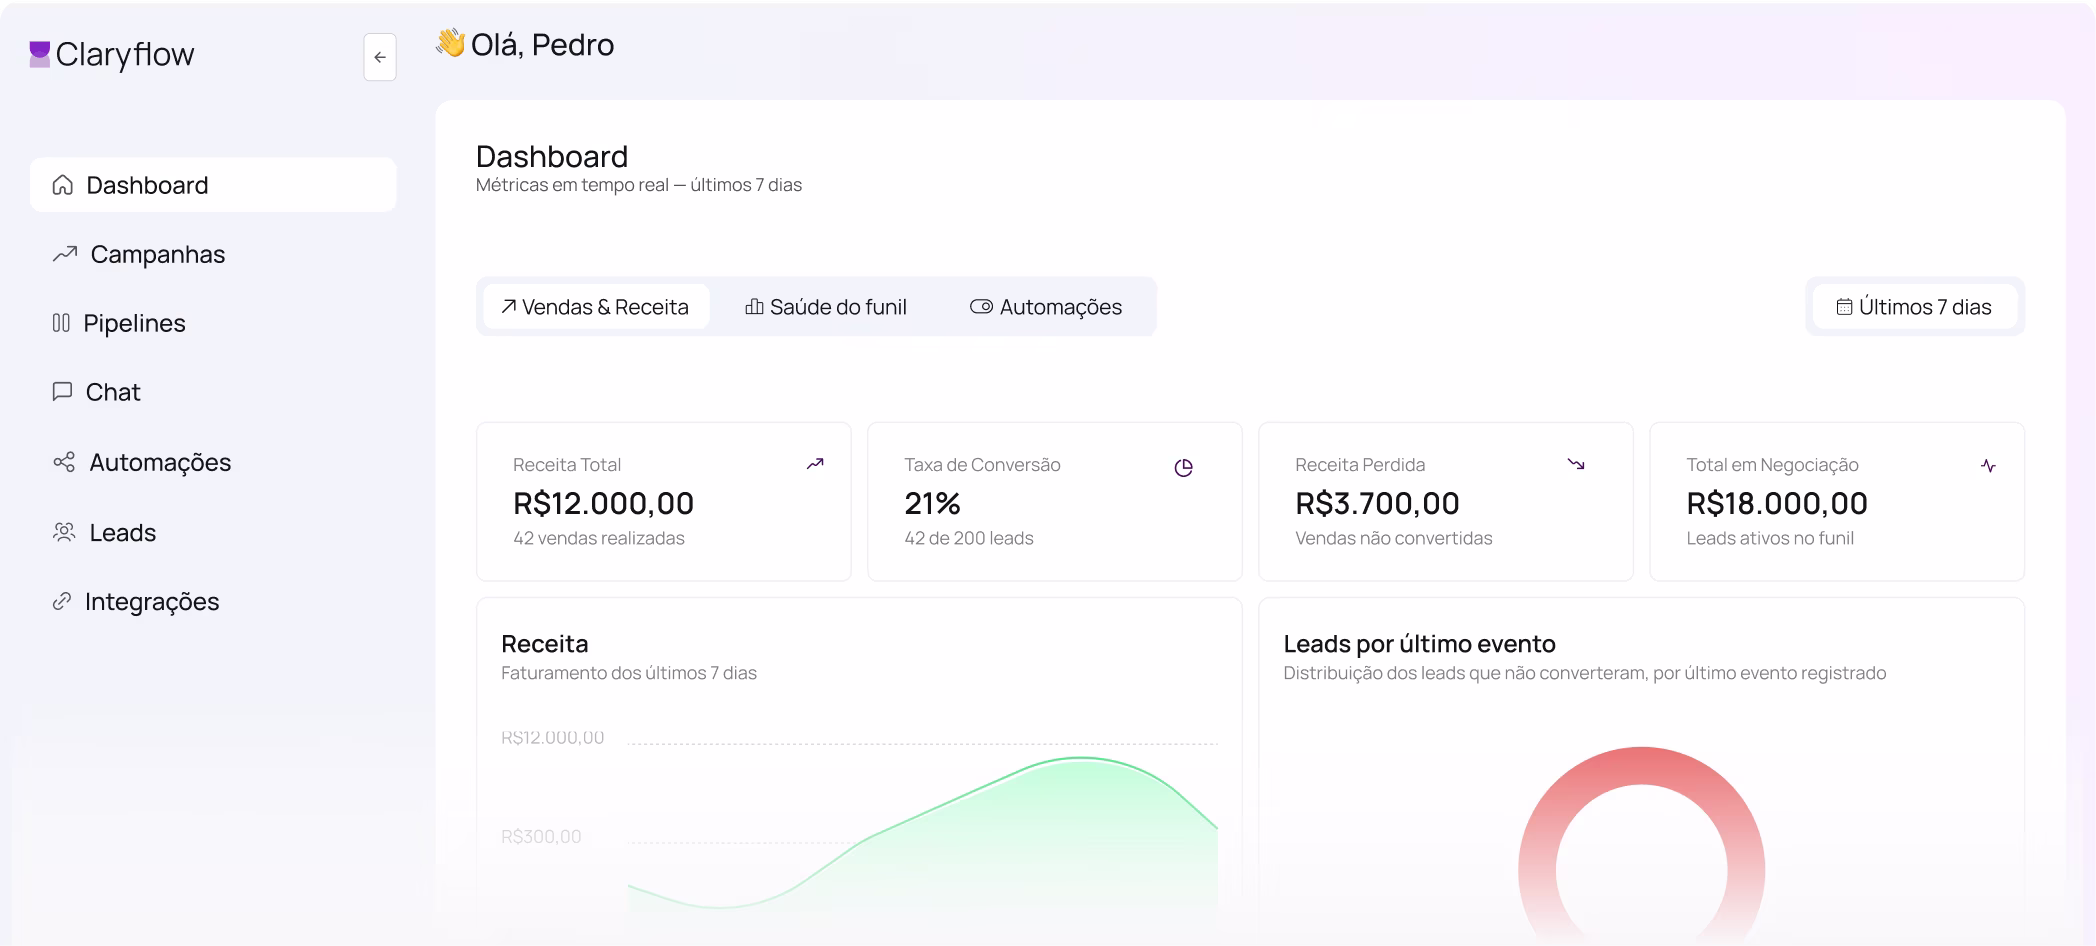The height and width of the screenshot is (946, 2096).
Task: Open the Automações tab in dashboard
Action: coord(1046,307)
